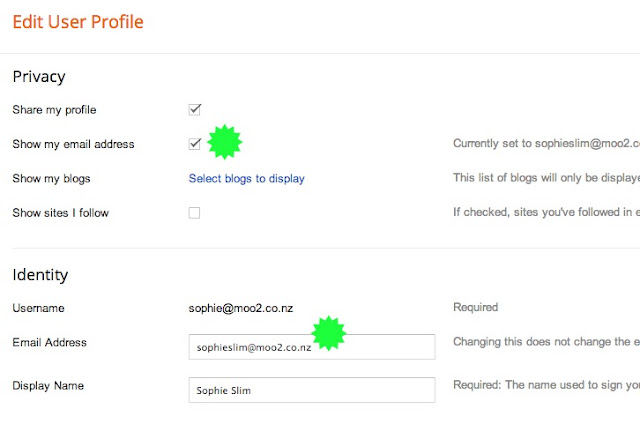Focus the Display Name field containing Sophie Slim

312,390
